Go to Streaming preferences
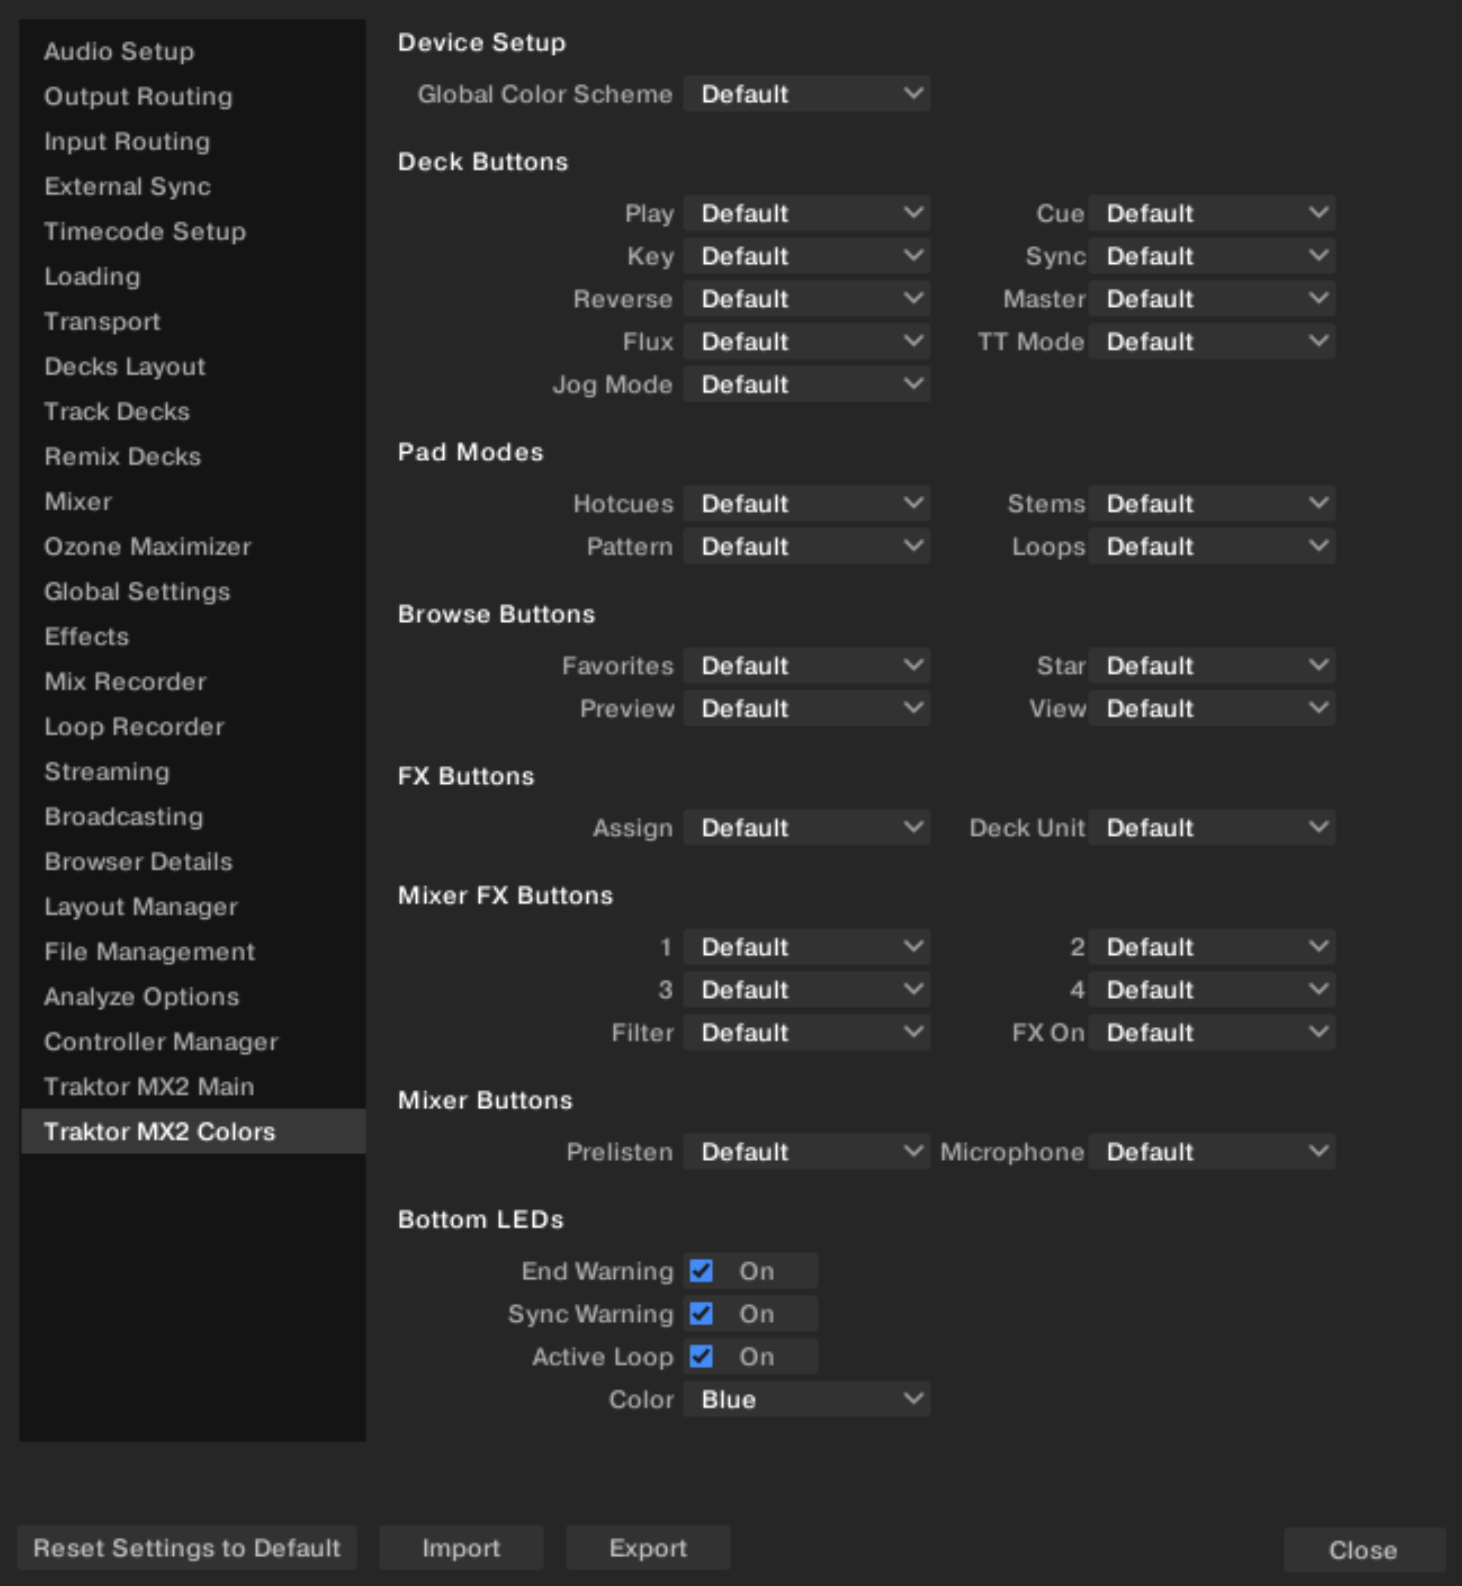 pyautogui.click(x=193, y=771)
